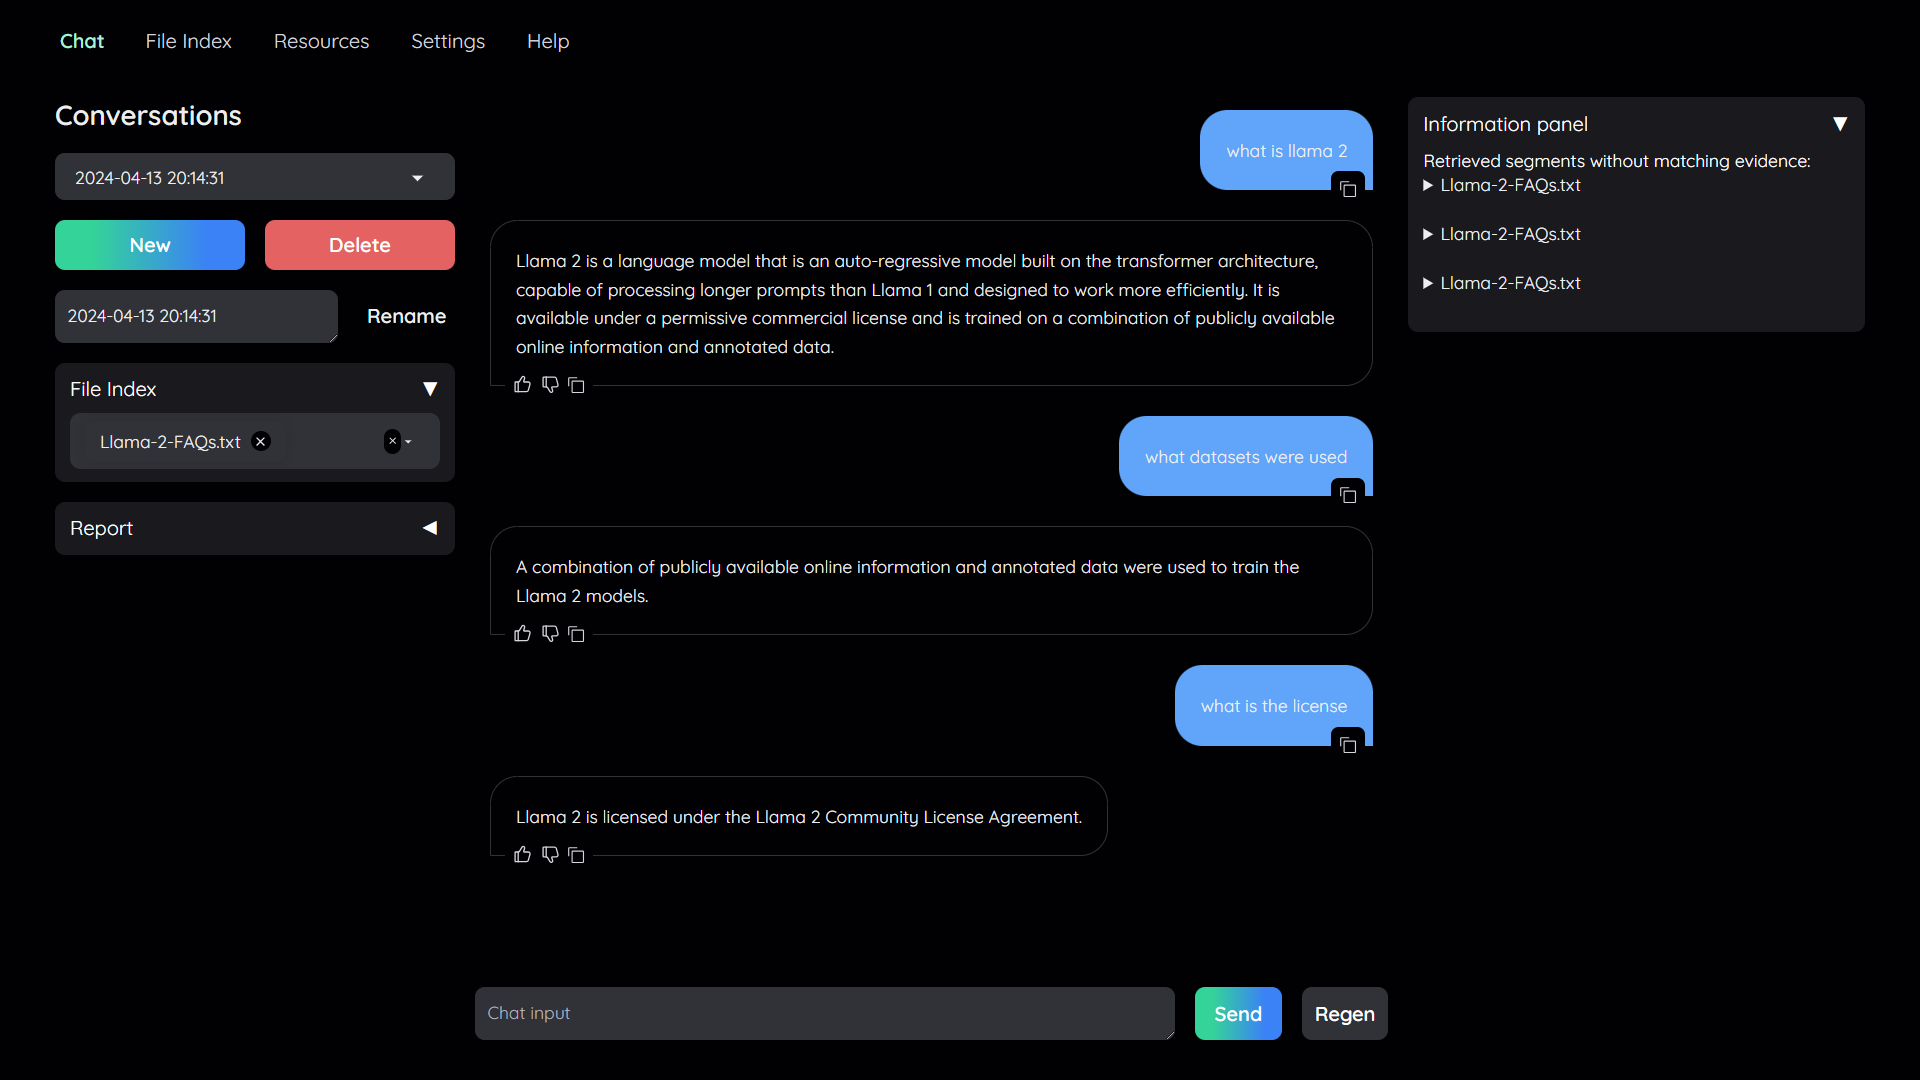The height and width of the screenshot is (1080, 1920).
Task: Open the conversation dropdown 2024-04-13 20:14:31
Action: click(x=254, y=177)
